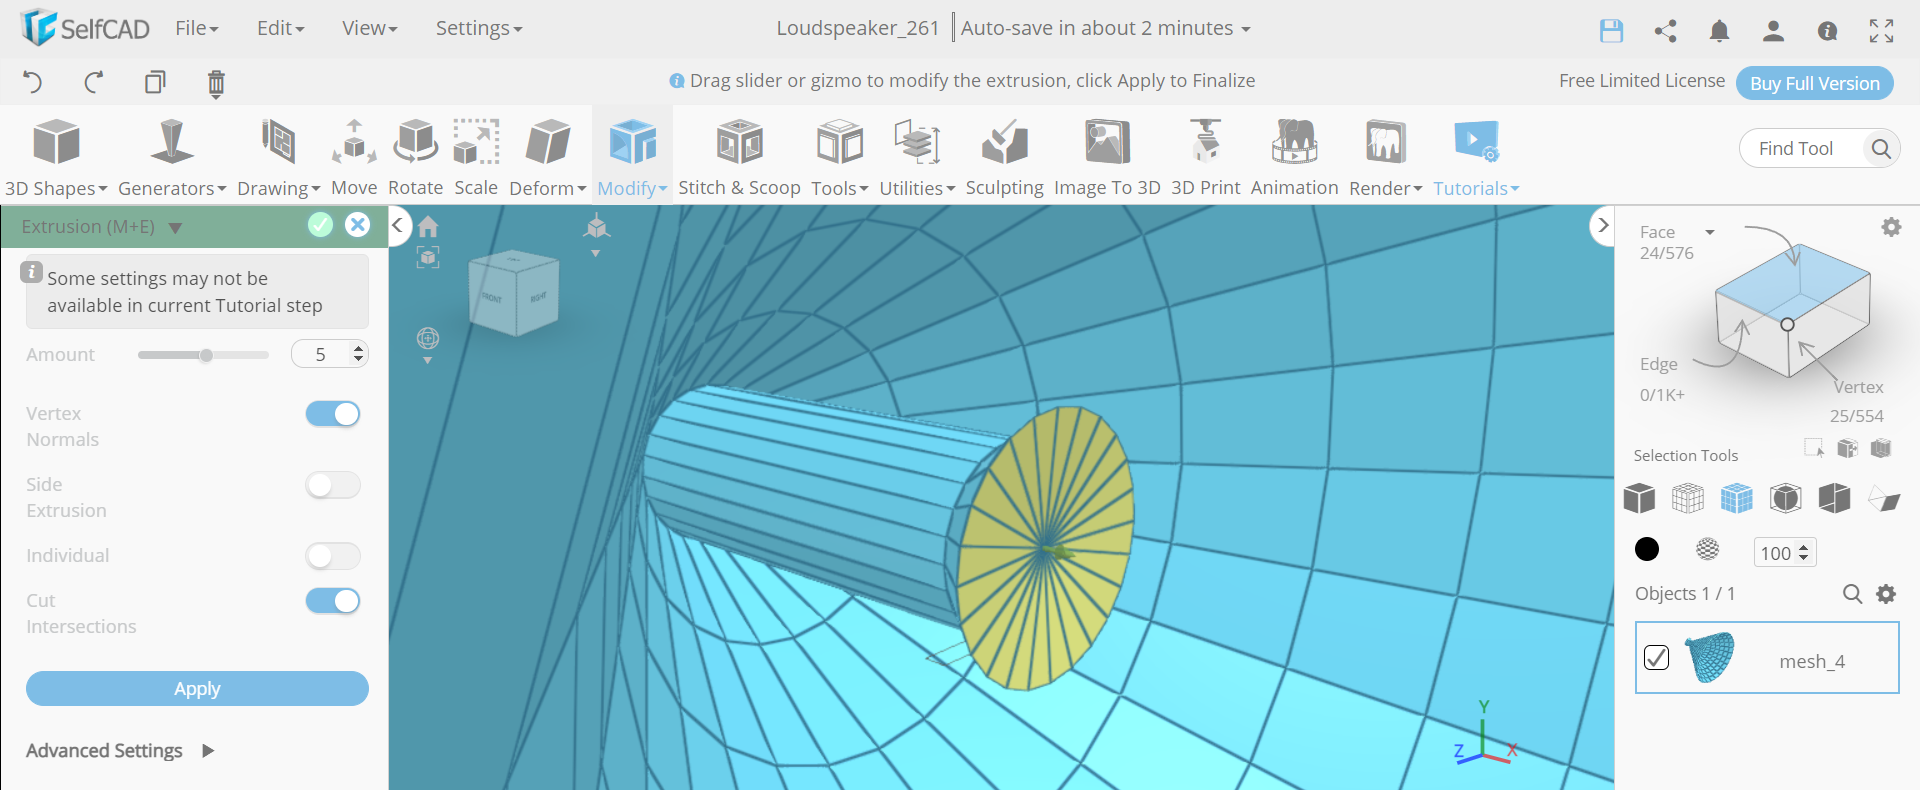Image resolution: width=1920 pixels, height=790 pixels.
Task: Open the Render dropdown
Action: pos(1386,157)
